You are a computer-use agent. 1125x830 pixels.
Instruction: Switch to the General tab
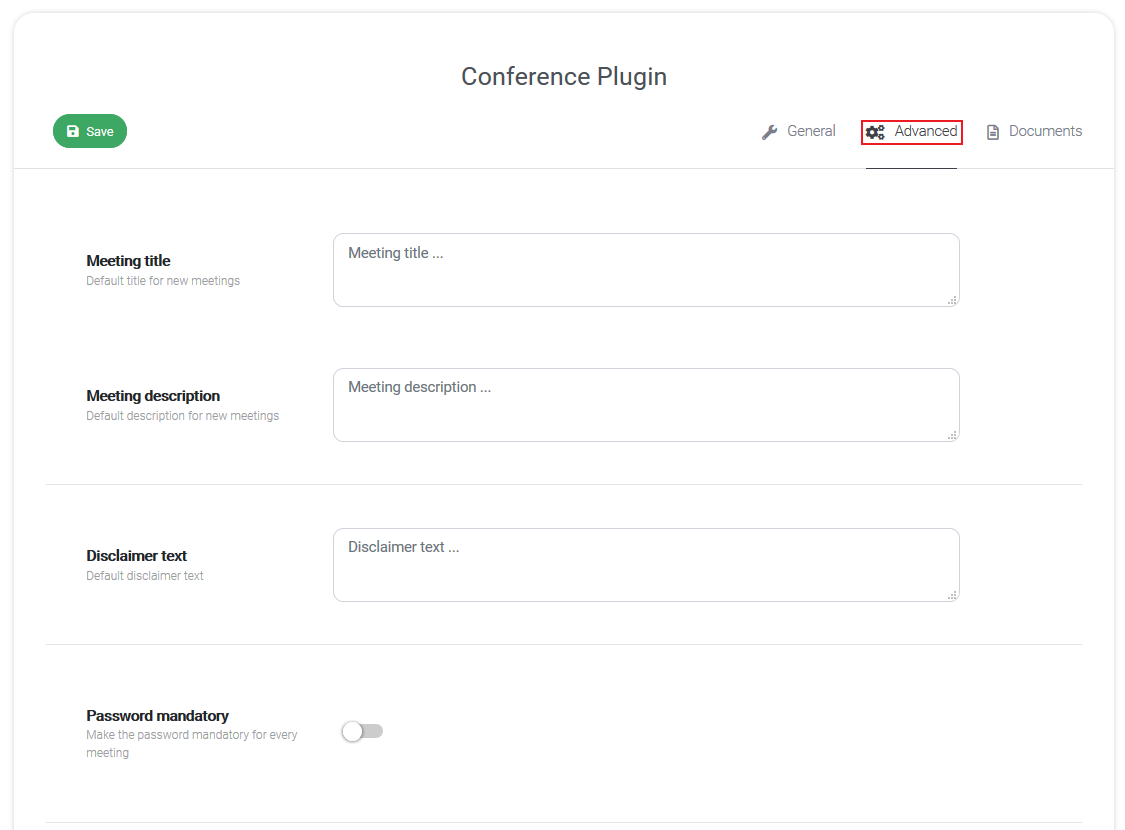pyautogui.click(x=799, y=131)
